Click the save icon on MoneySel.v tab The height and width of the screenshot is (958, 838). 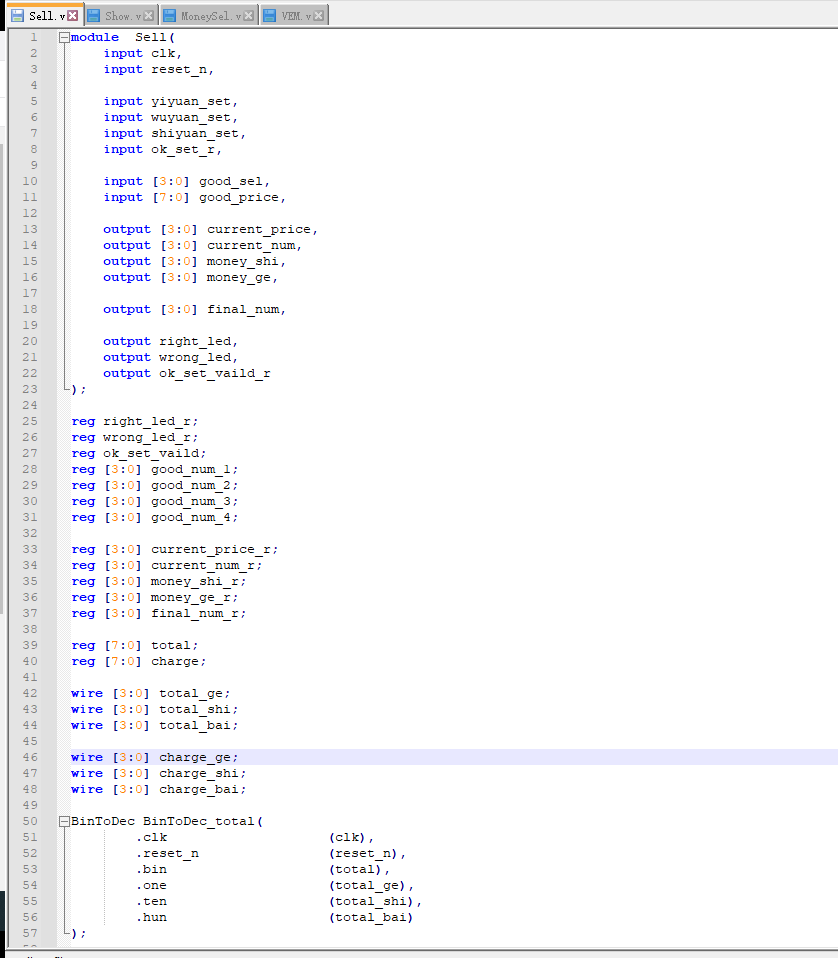170,16
